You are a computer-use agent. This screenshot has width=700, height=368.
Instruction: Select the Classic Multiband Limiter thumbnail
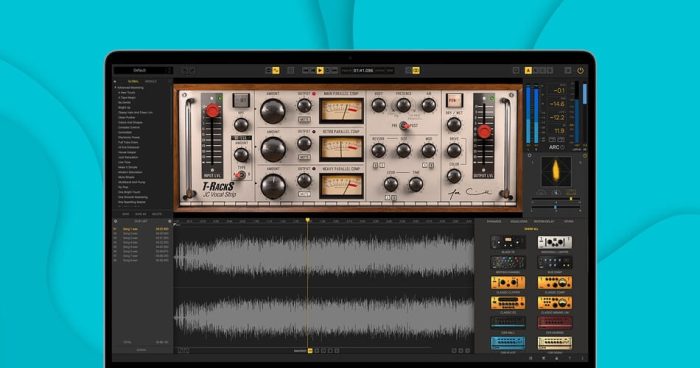554,303
